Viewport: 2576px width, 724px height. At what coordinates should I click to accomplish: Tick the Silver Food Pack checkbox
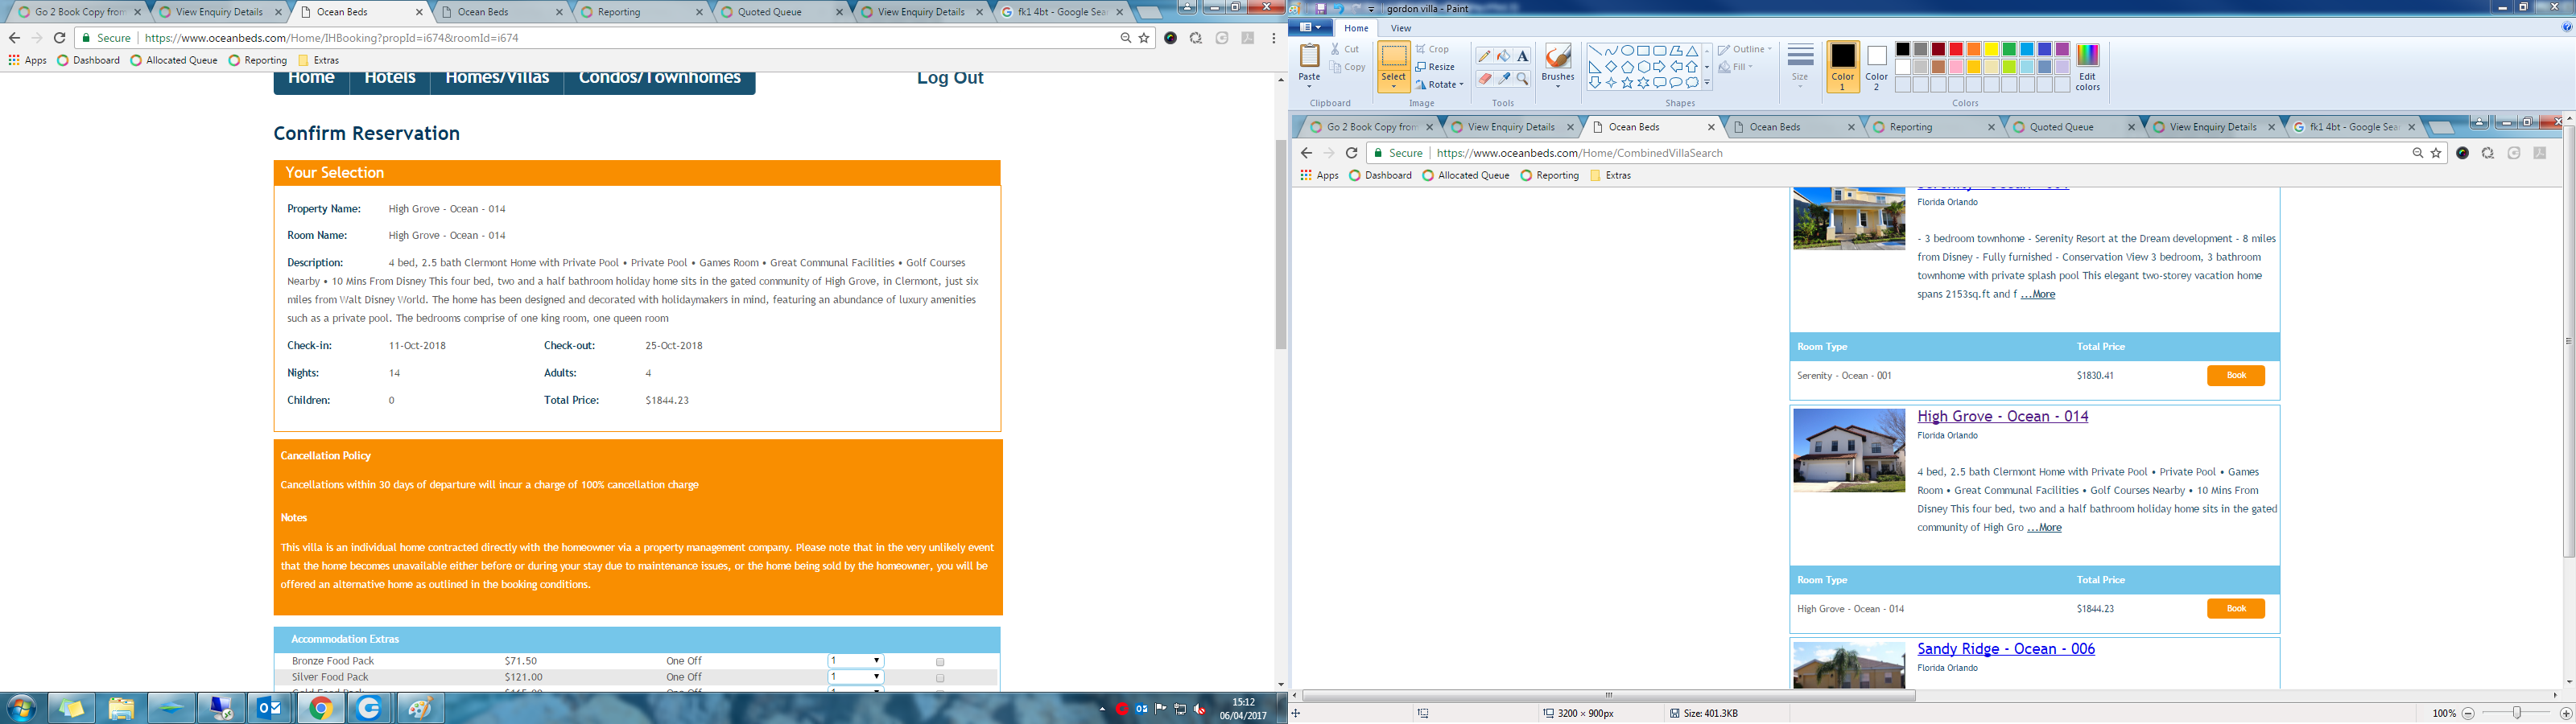[940, 678]
